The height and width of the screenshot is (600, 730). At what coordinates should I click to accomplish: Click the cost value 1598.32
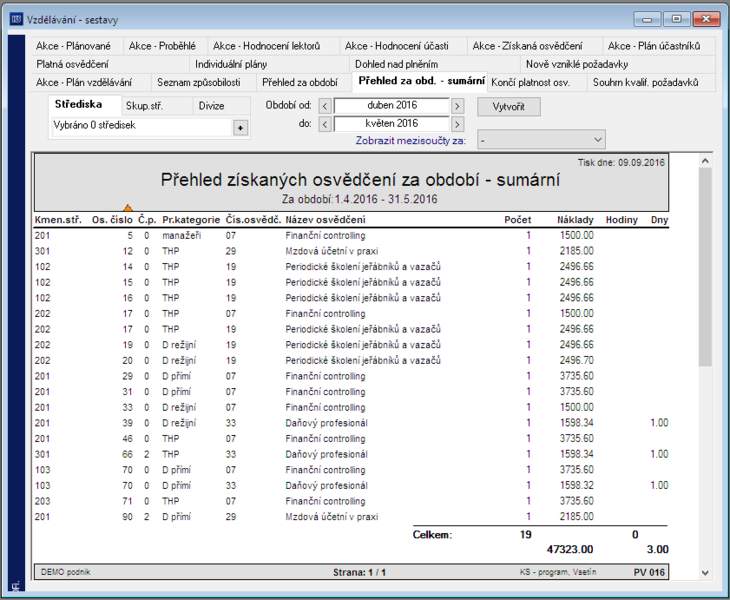[576, 485]
